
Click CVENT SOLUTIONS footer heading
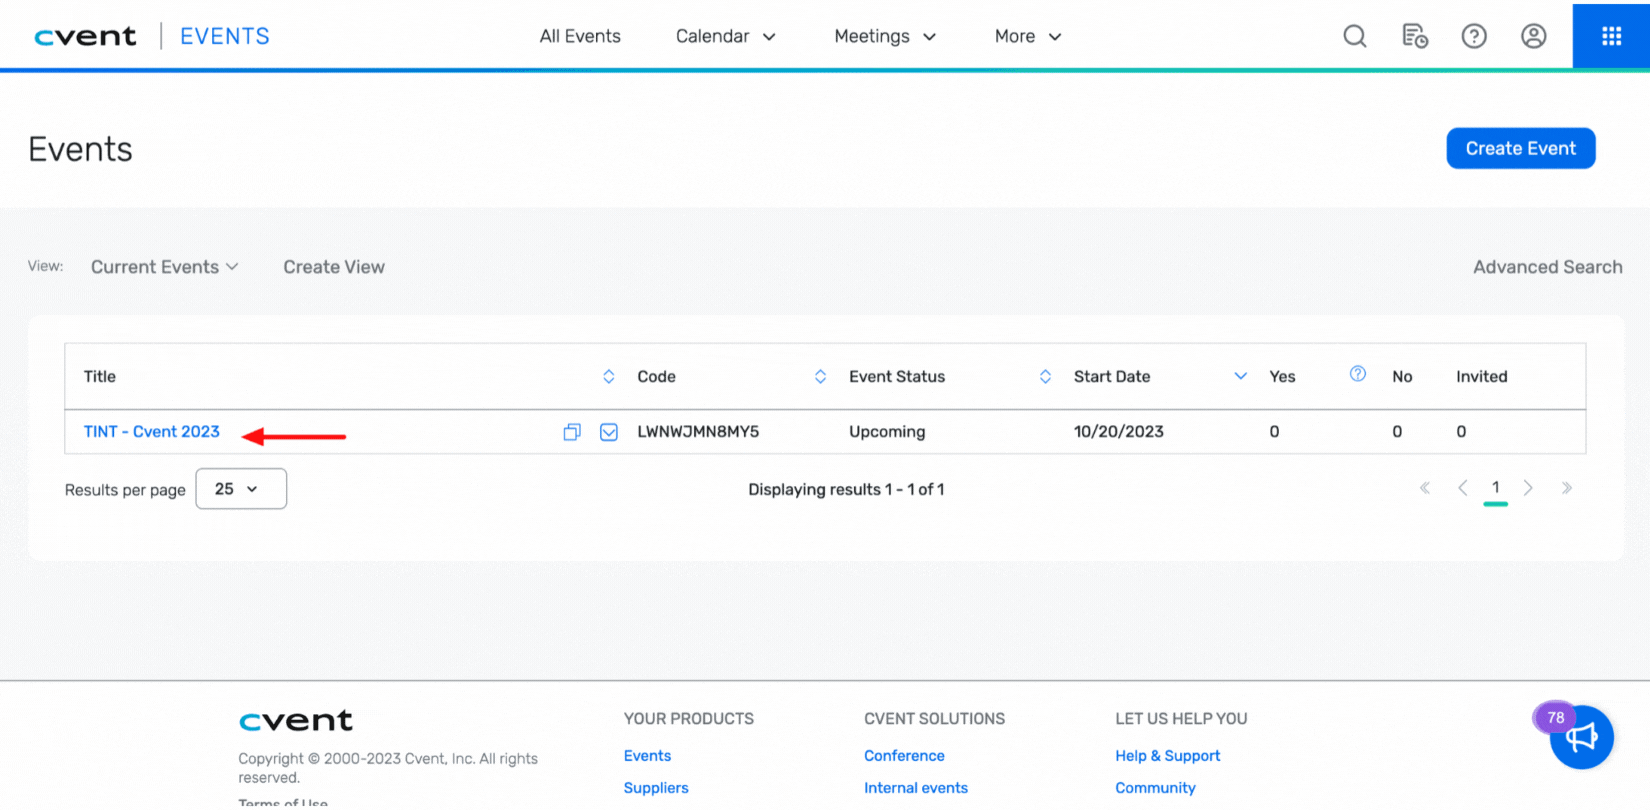pos(934,719)
